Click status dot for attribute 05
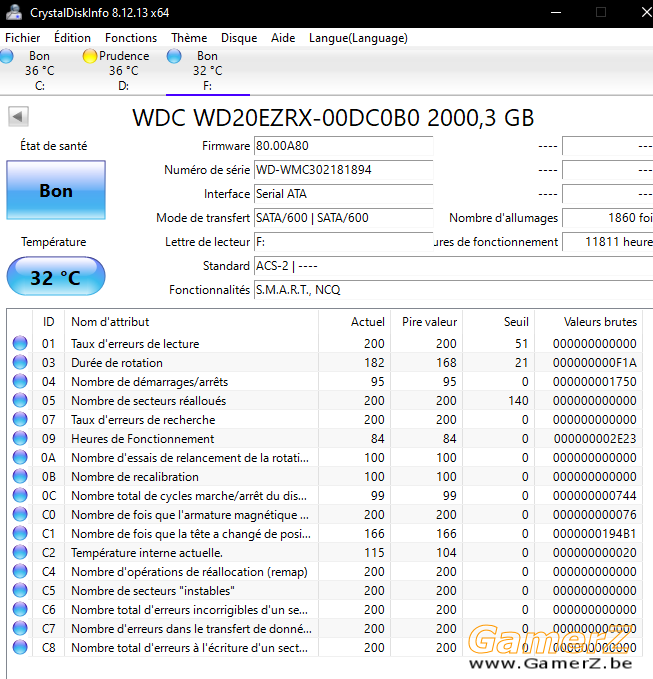Screen dimensions: 653x679 [20, 400]
